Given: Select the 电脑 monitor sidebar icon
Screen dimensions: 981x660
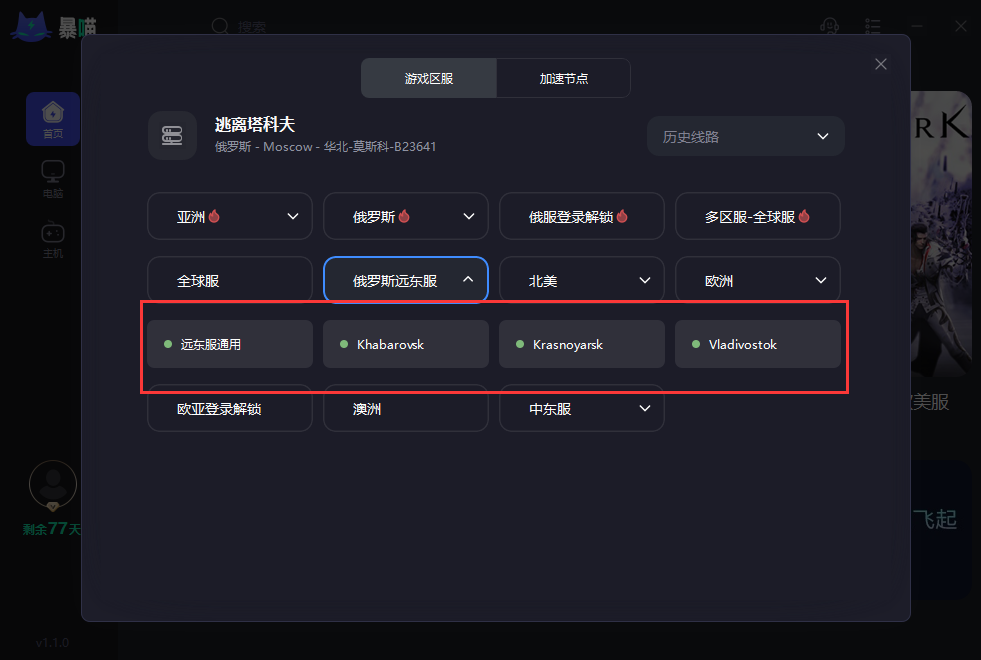Looking at the screenshot, I should (x=53, y=179).
